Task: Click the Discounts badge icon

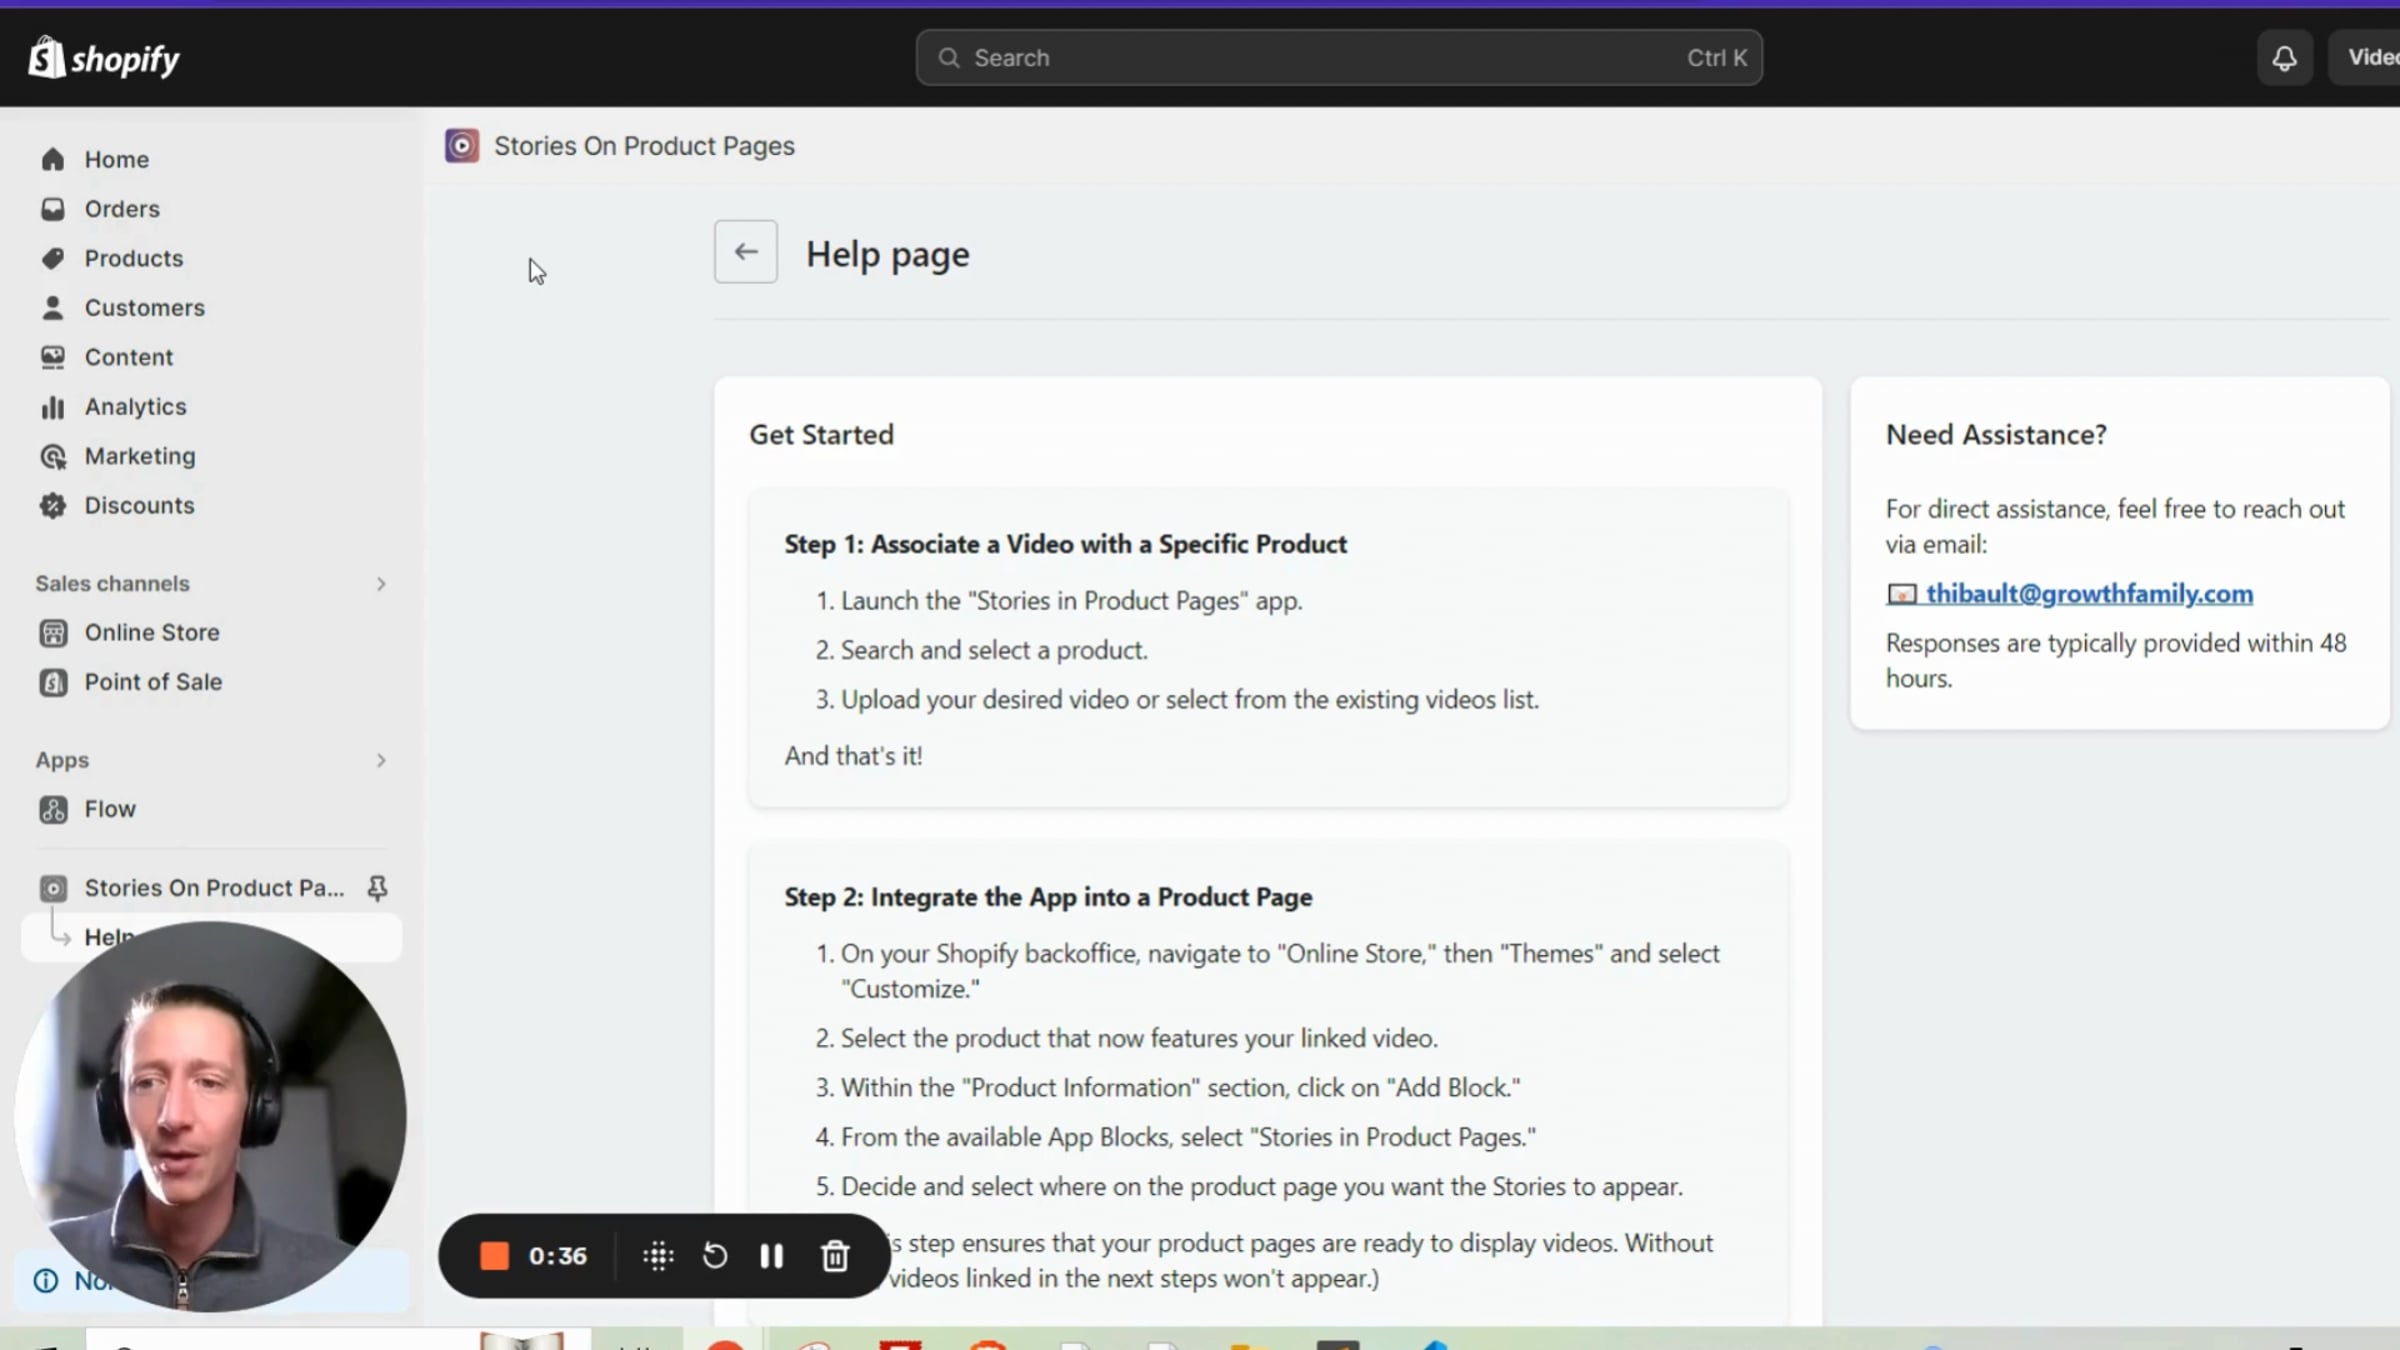Action: (x=53, y=506)
